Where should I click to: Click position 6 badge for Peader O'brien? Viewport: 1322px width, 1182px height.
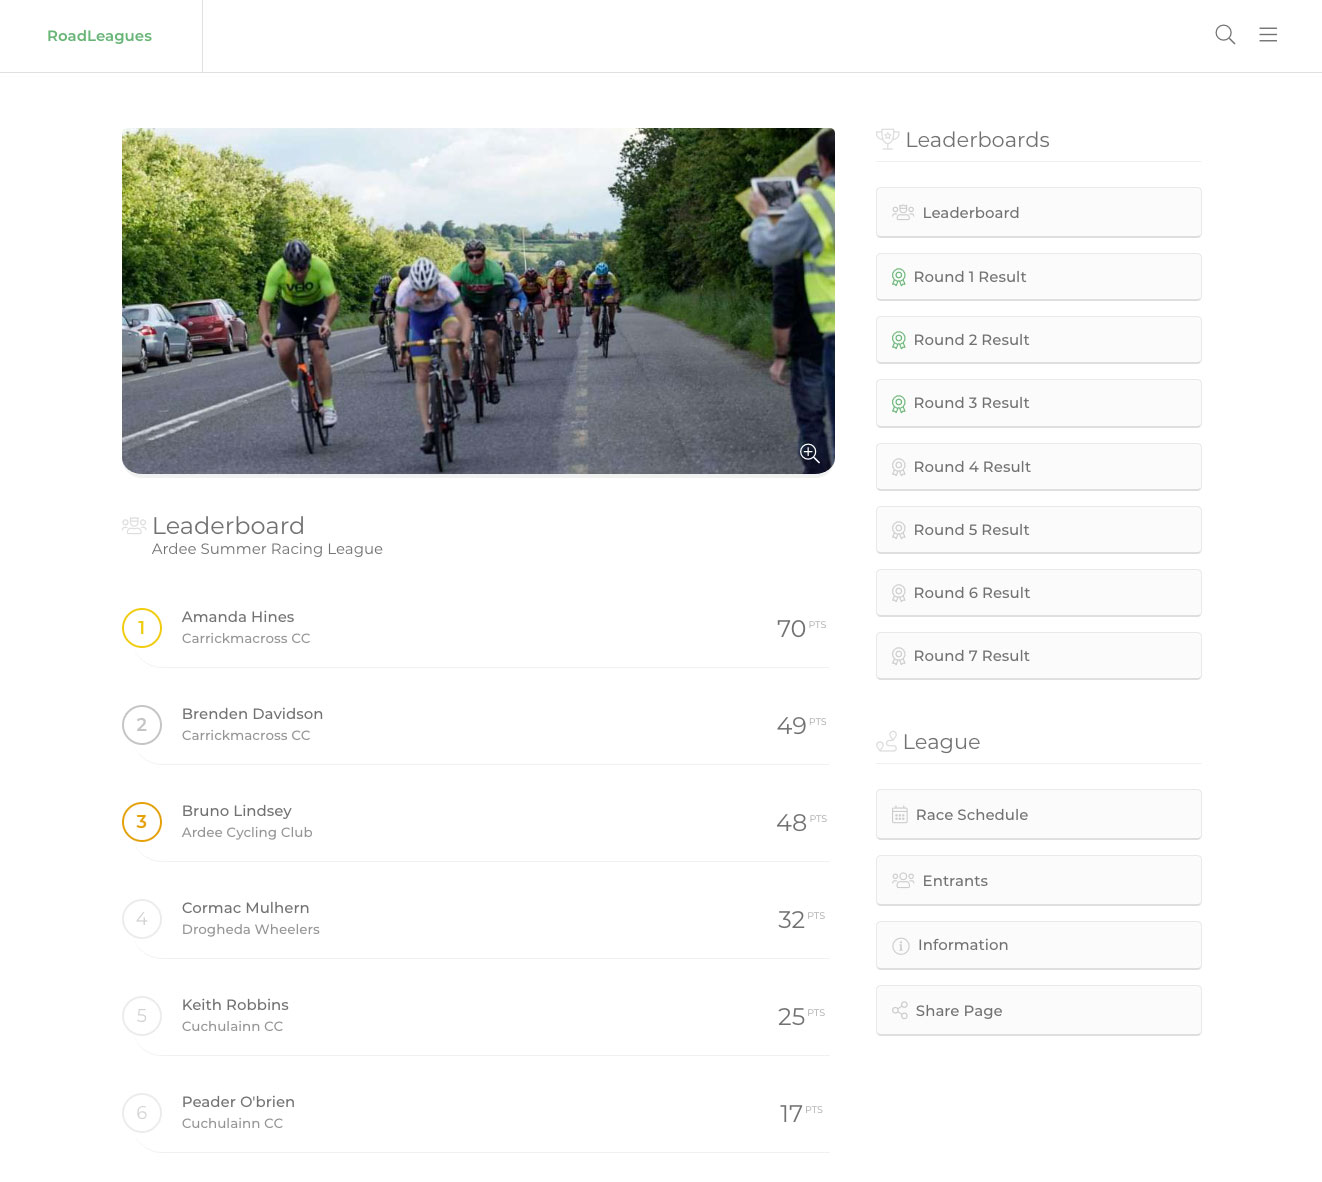pyautogui.click(x=142, y=1113)
